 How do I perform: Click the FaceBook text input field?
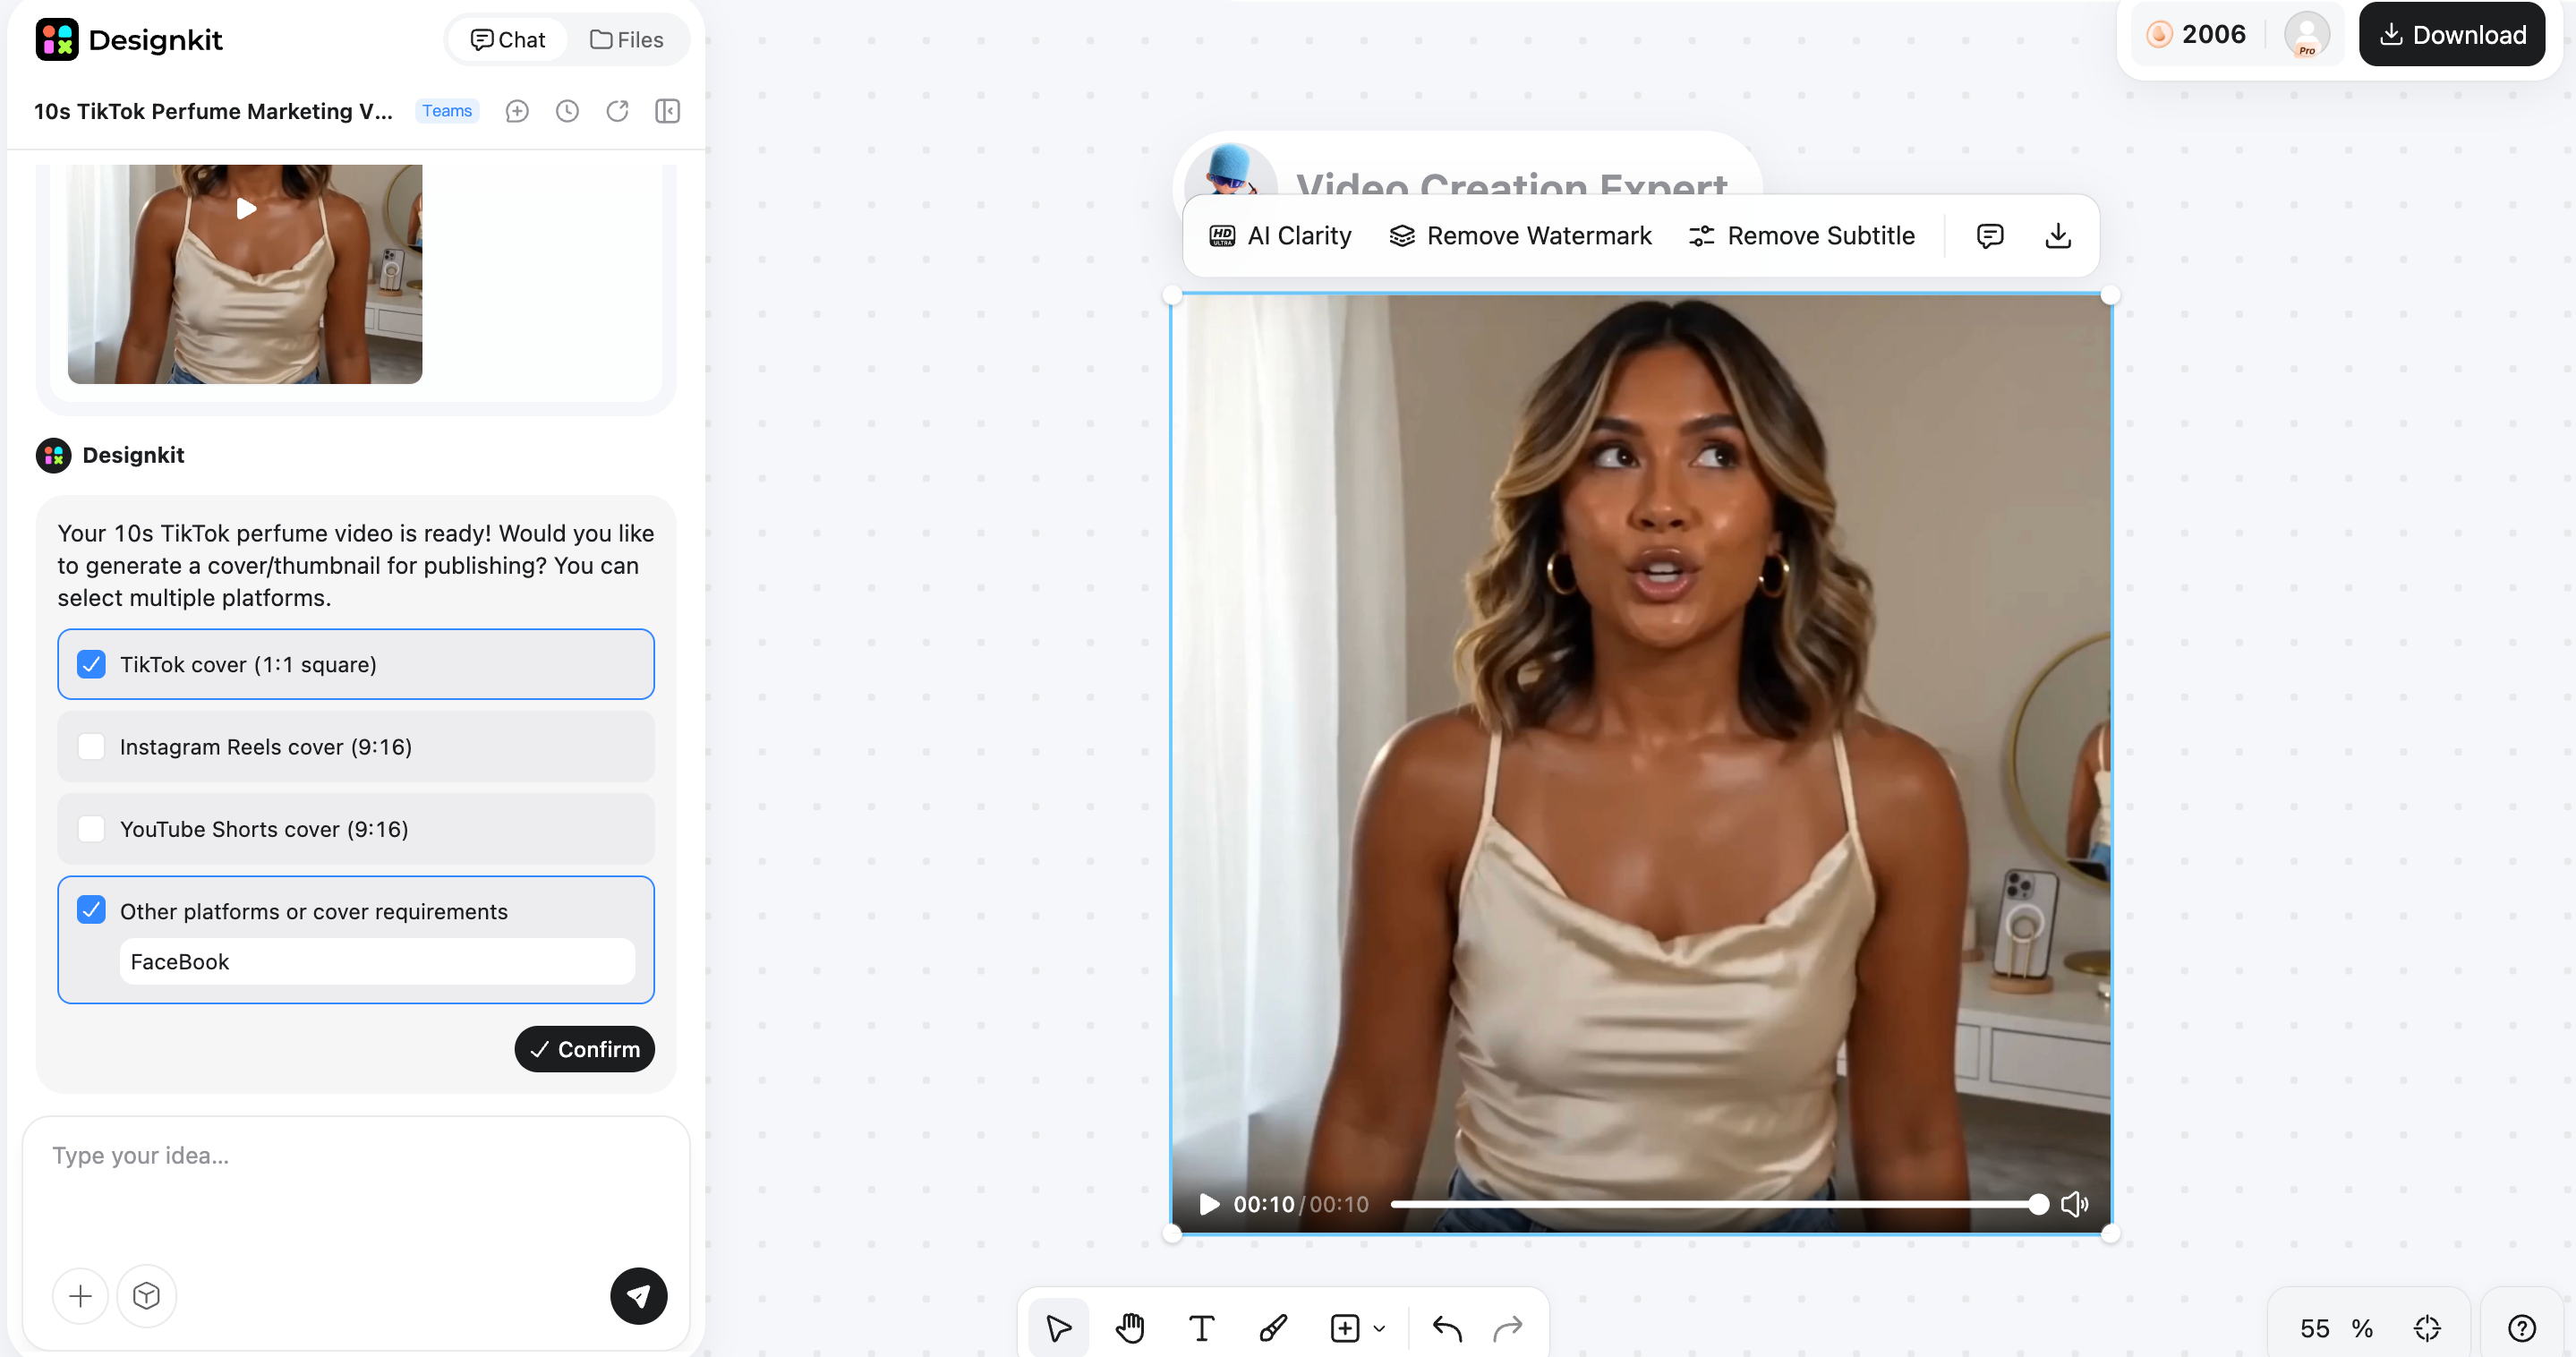(377, 961)
